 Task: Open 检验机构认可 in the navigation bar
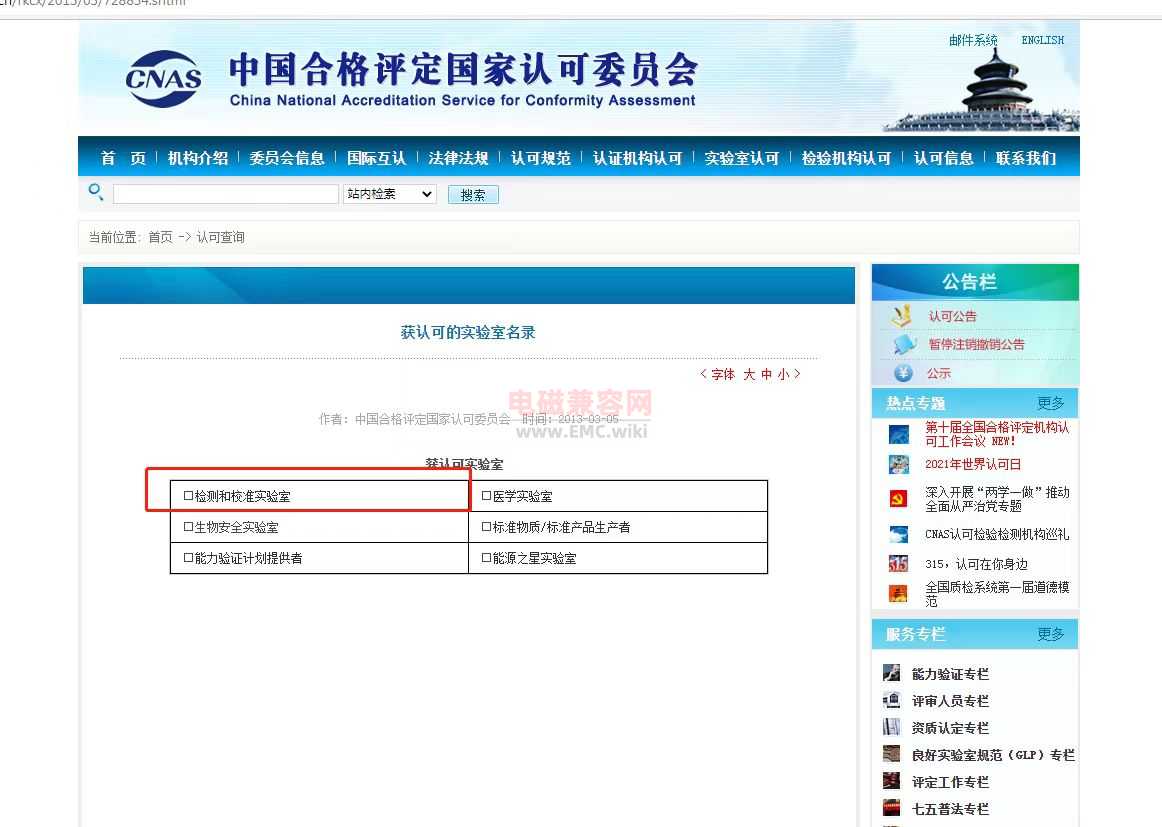click(846, 158)
